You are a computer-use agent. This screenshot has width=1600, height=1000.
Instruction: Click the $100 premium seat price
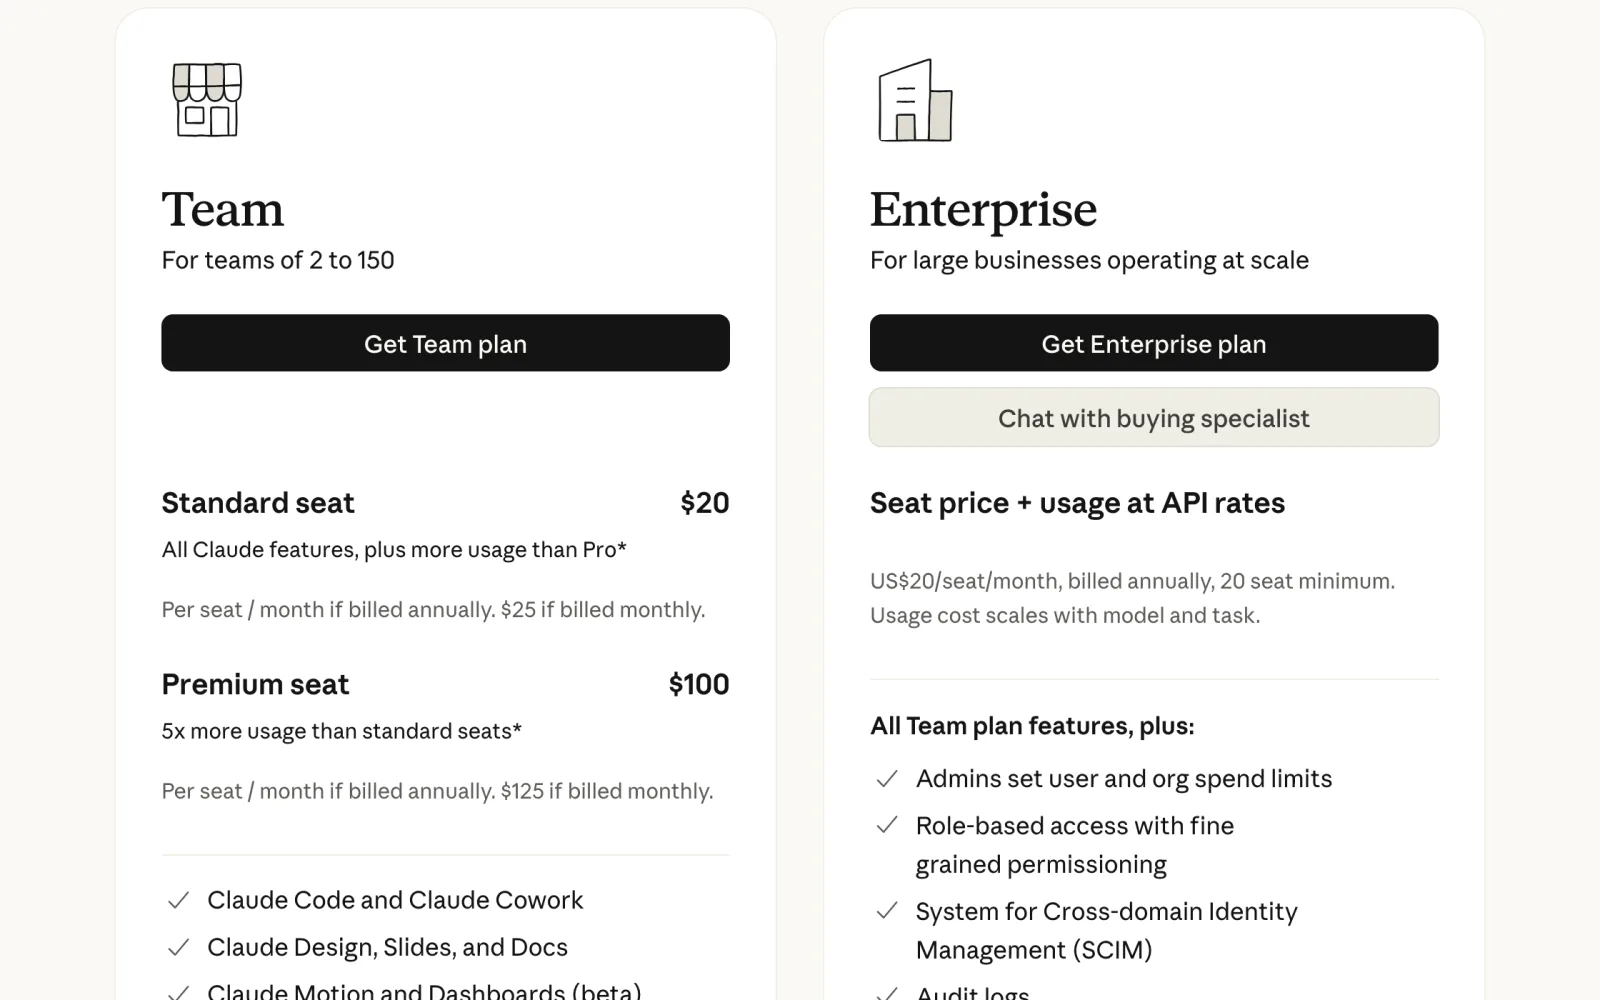(699, 685)
